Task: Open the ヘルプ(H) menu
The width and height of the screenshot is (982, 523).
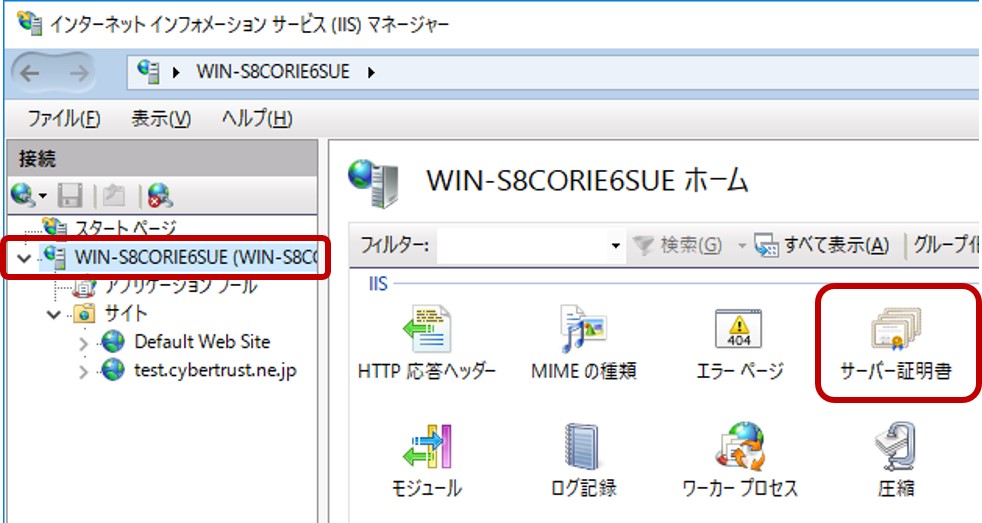Action: tap(256, 118)
